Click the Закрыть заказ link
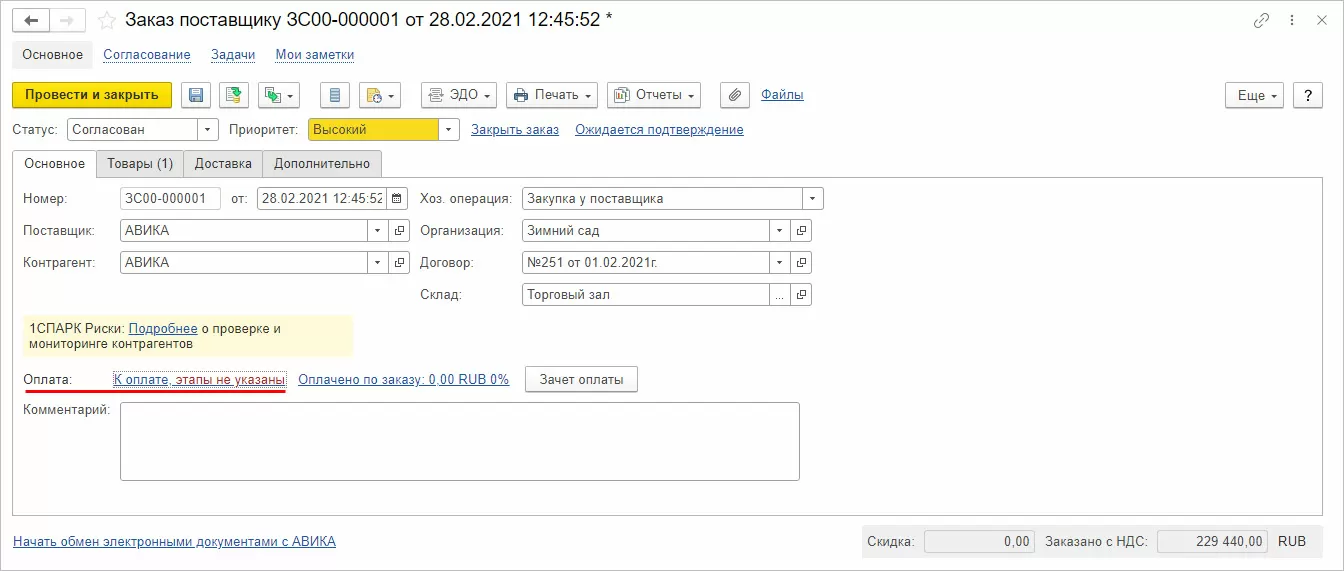The image size is (1344, 571). [x=515, y=129]
